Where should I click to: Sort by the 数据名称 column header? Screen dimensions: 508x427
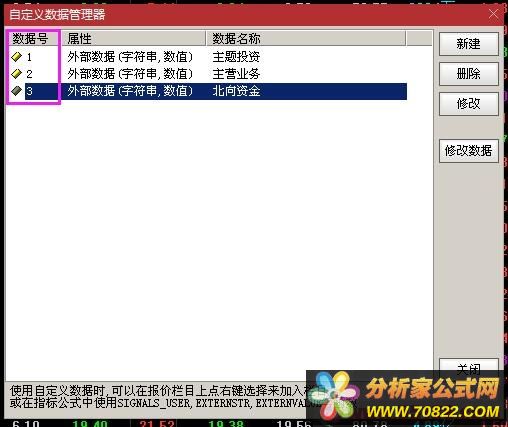point(306,39)
